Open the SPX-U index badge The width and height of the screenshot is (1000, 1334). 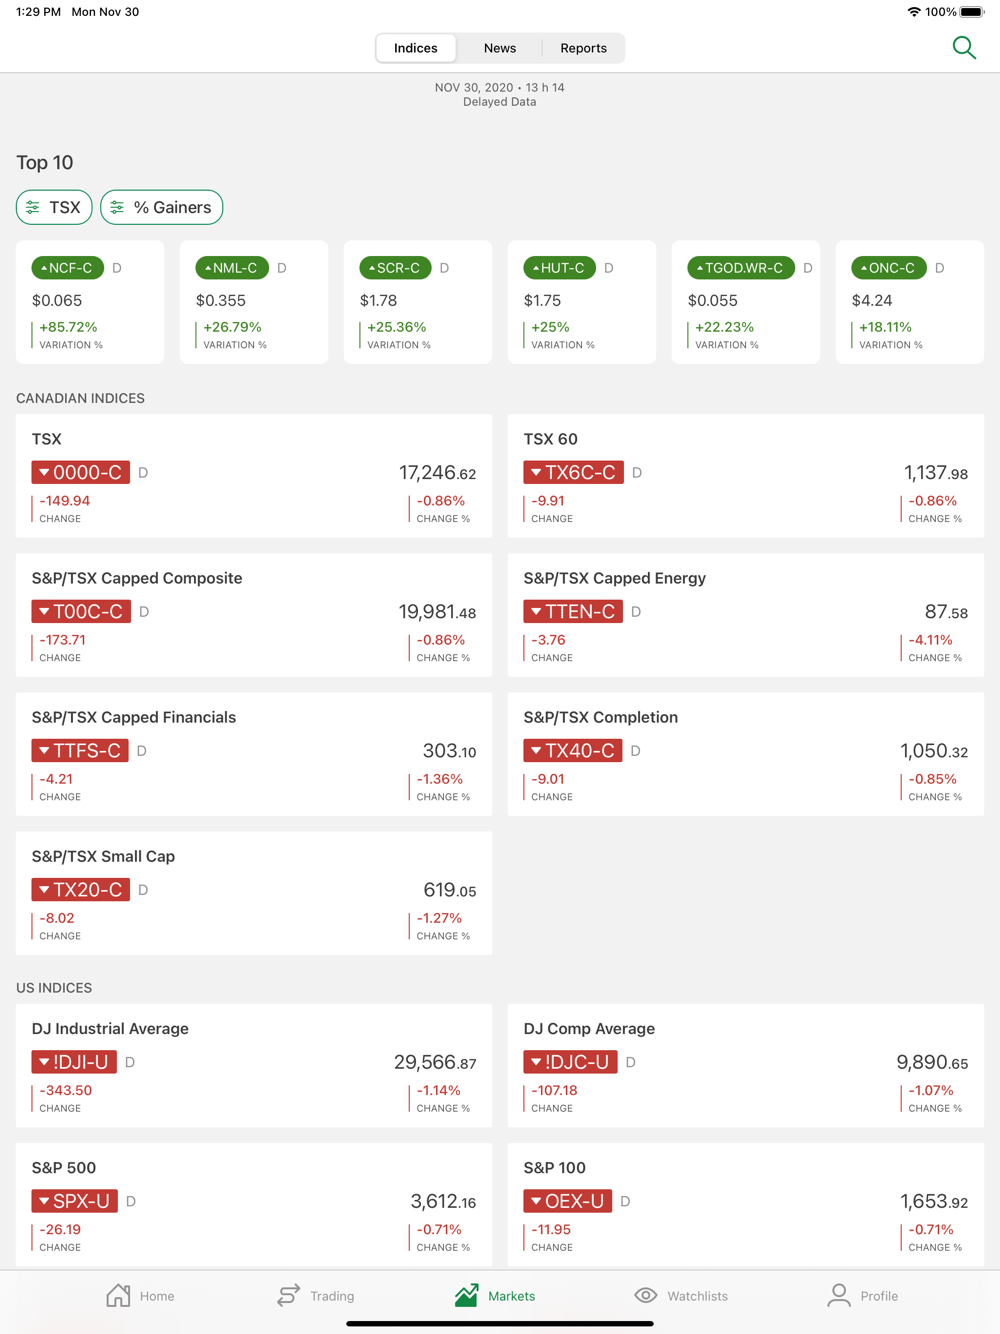tap(75, 1201)
